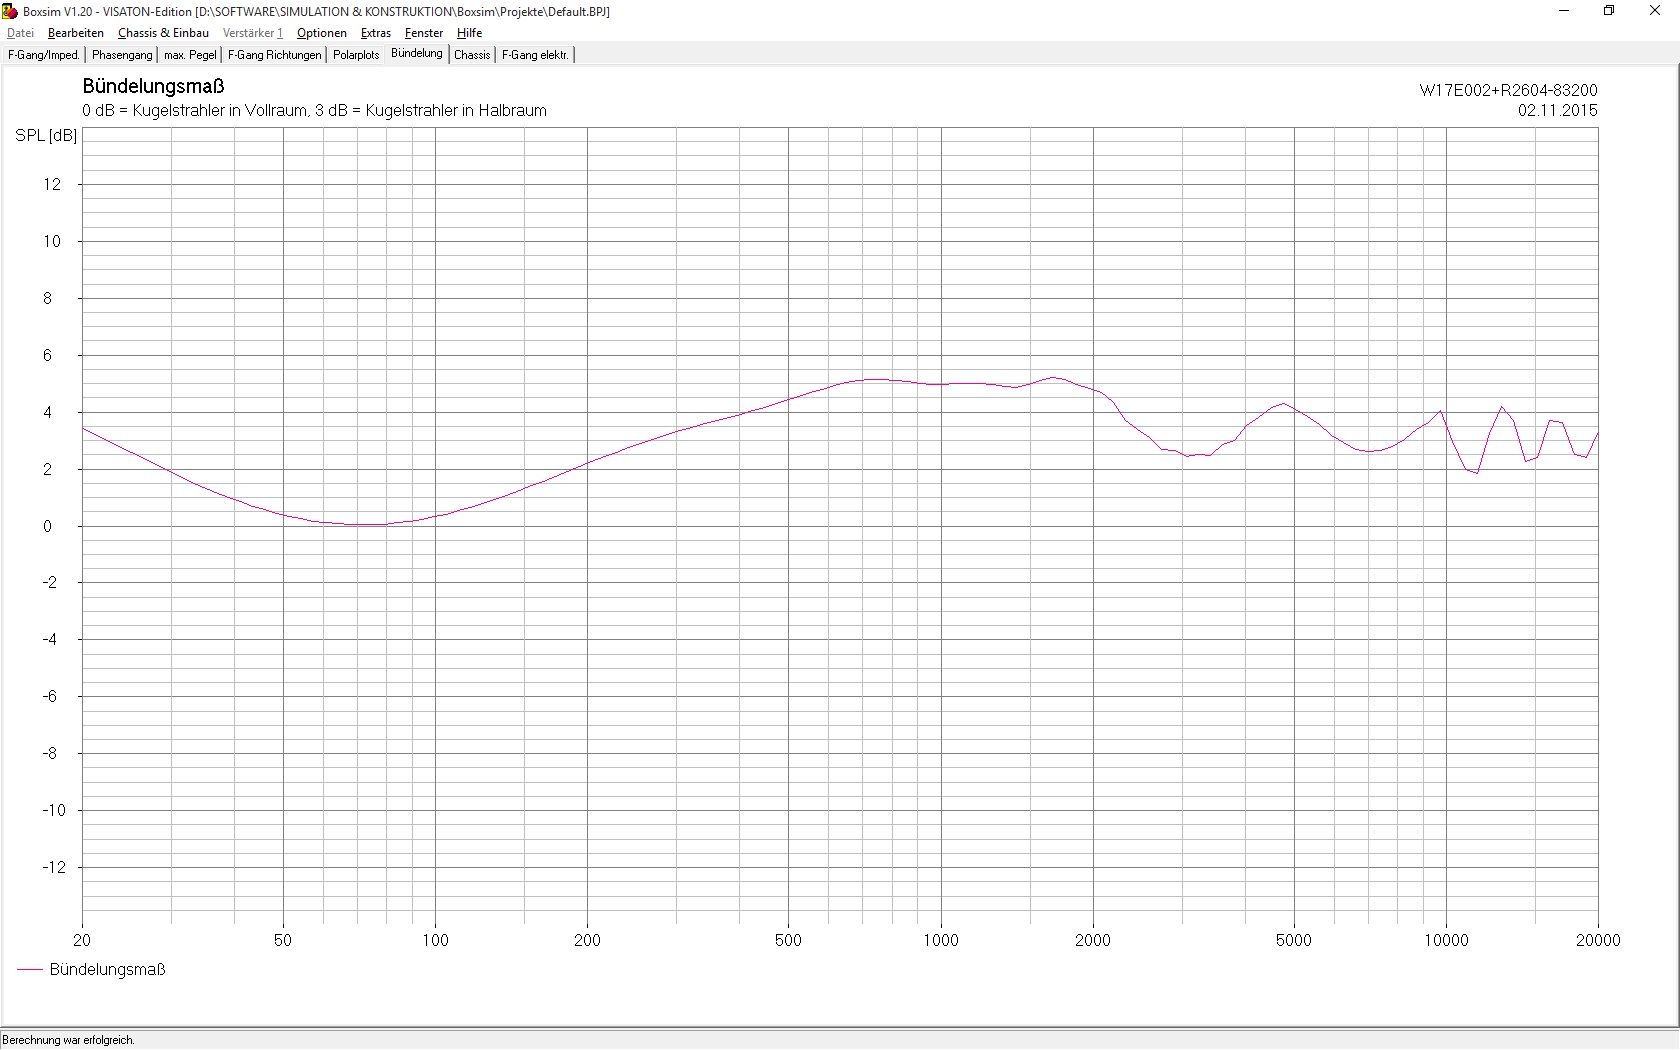1680x1050 pixels.
Task: Show the F-Gang Richtungen tab
Action: point(274,55)
